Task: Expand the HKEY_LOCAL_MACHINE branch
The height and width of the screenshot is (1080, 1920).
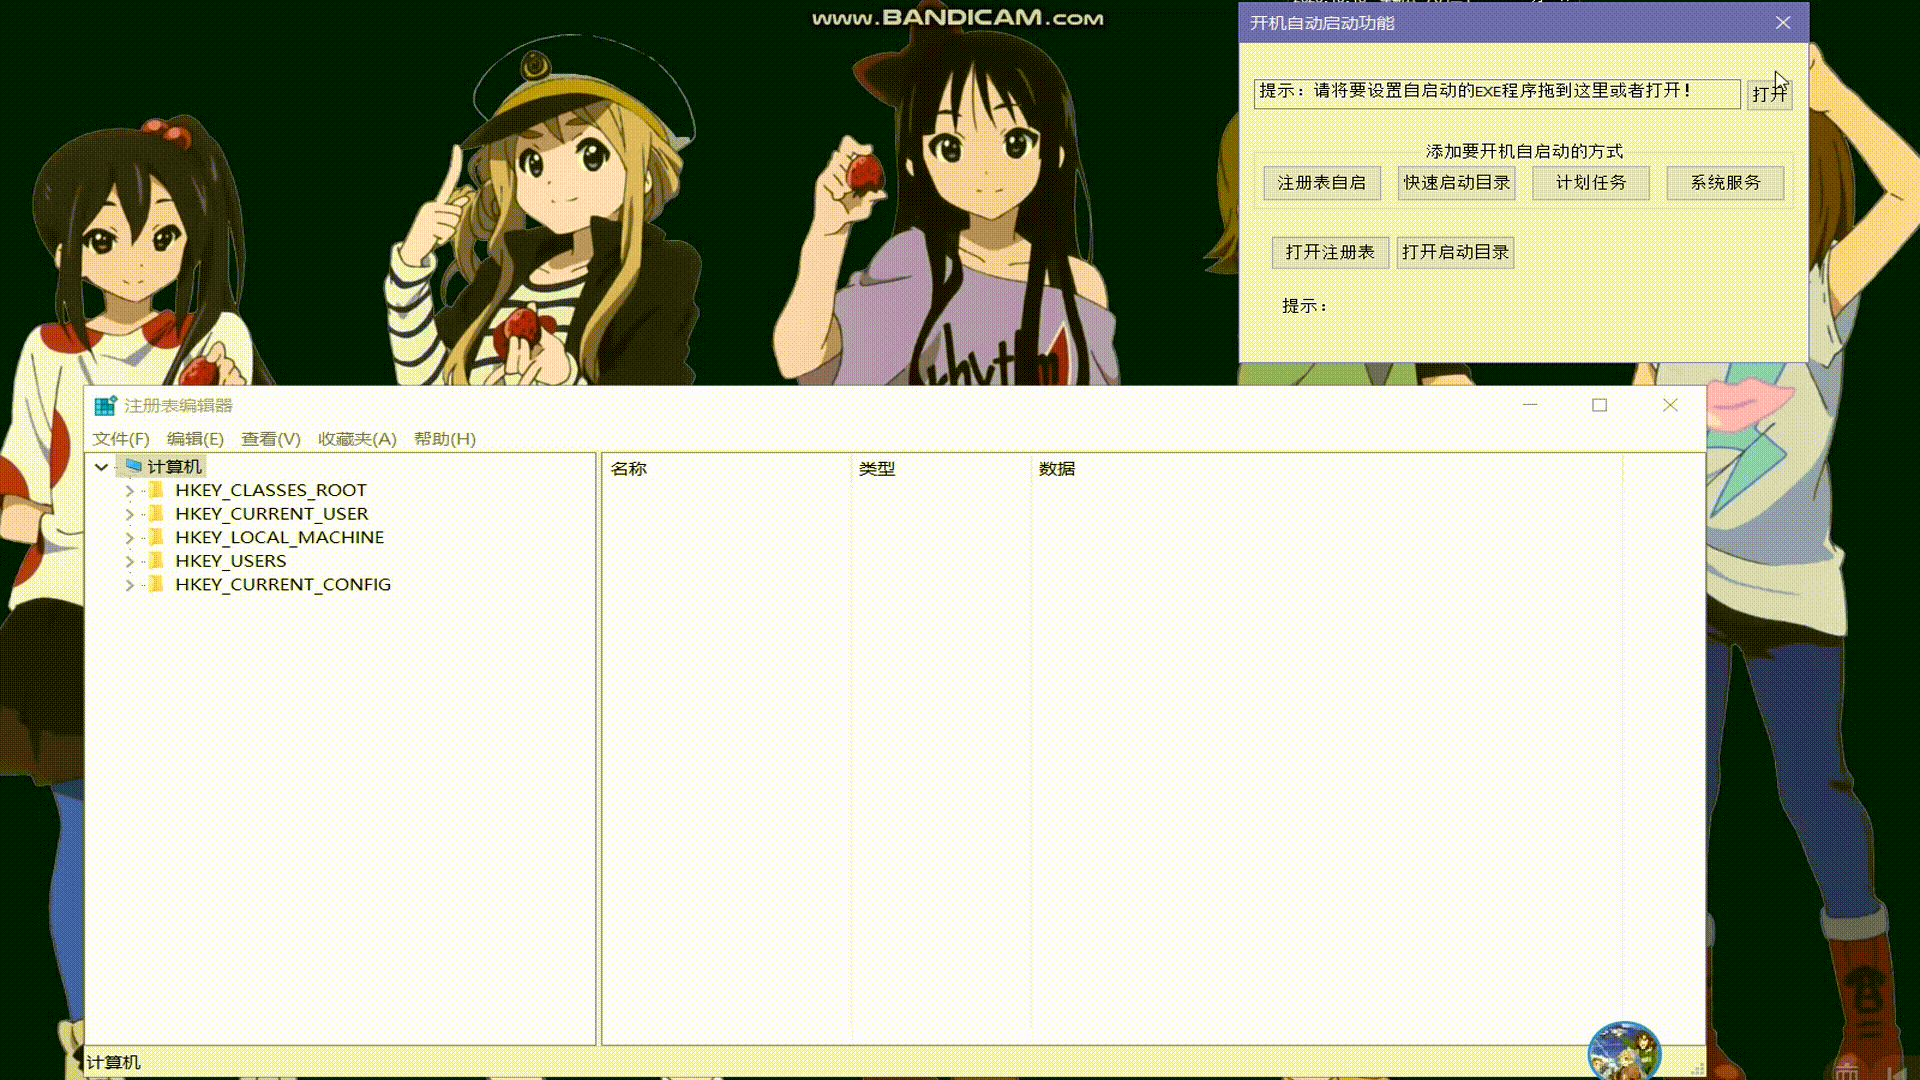Action: pos(129,538)
